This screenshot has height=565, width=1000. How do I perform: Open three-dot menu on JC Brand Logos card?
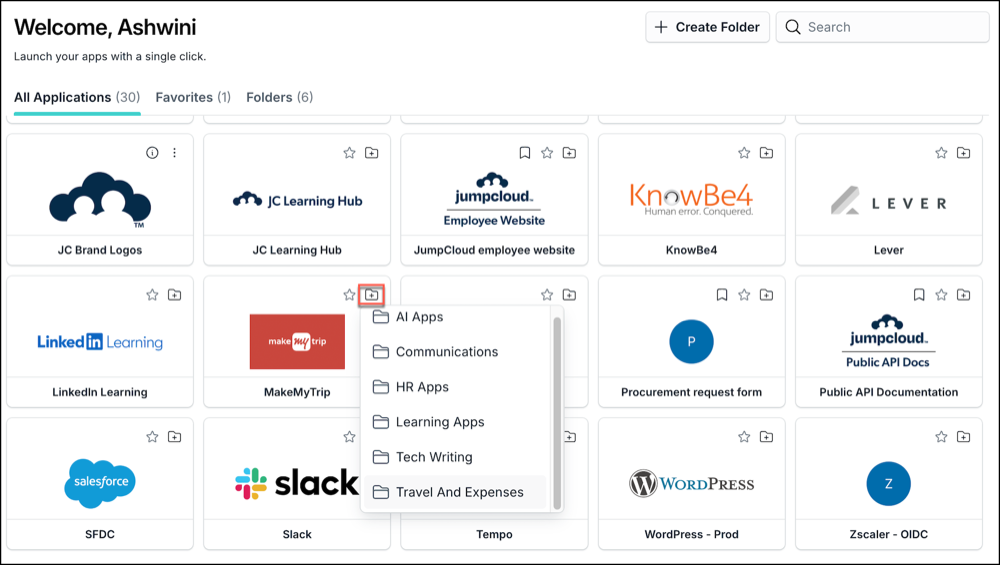pyautogui.click(x=174, y=152)
